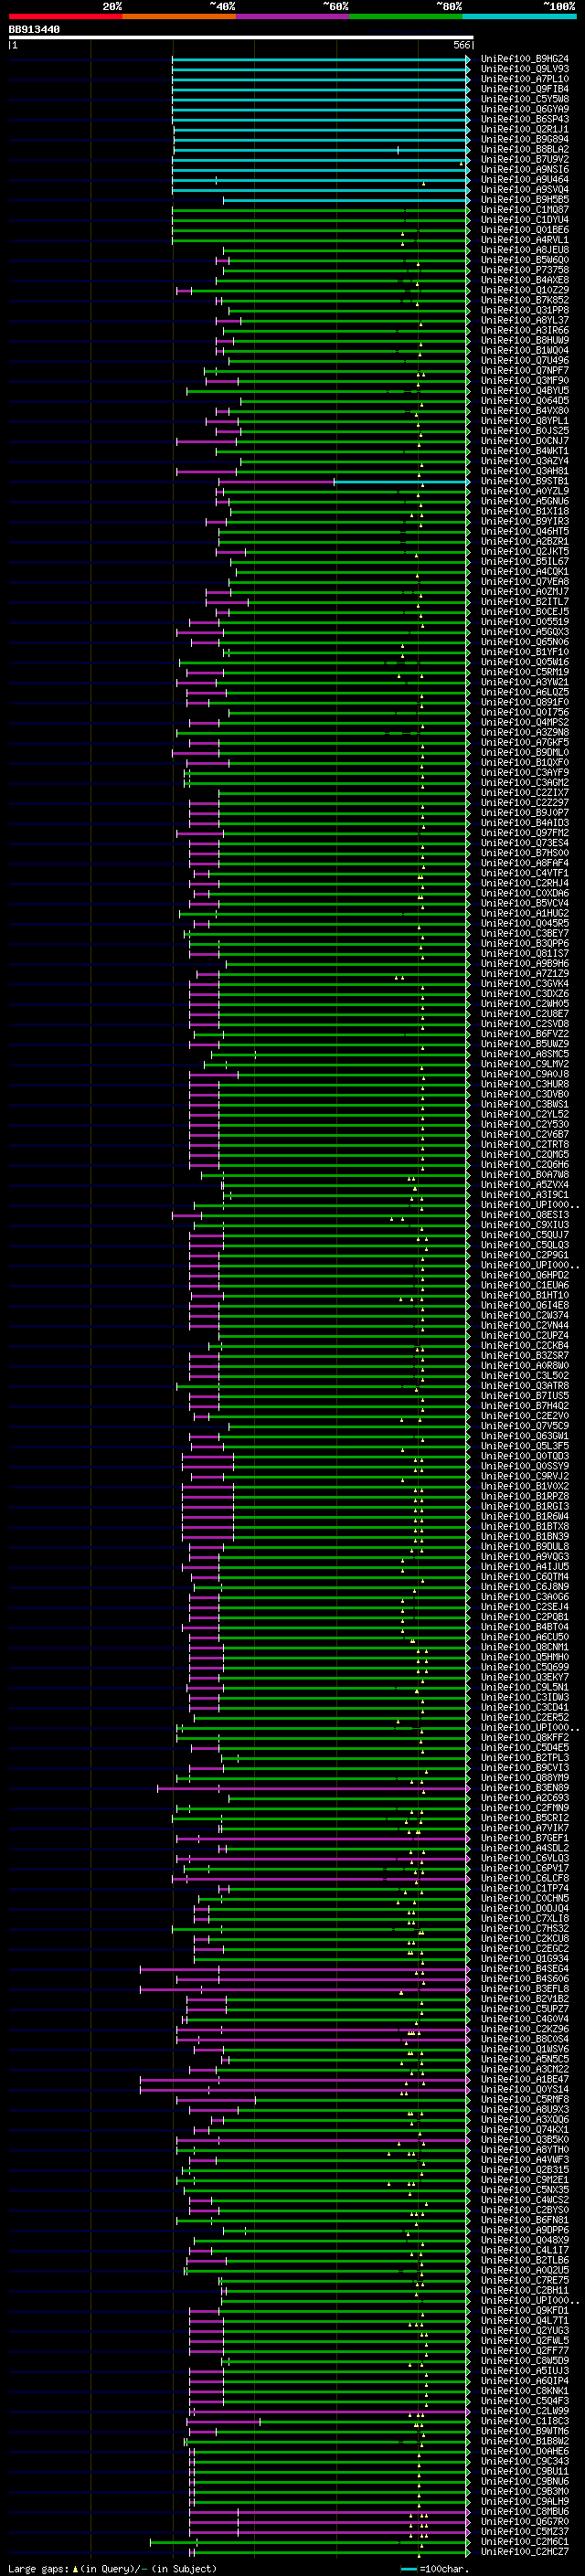Select the UniRef100_C1M087 label
Viewport: 585px width, 2576px height.
524,210
